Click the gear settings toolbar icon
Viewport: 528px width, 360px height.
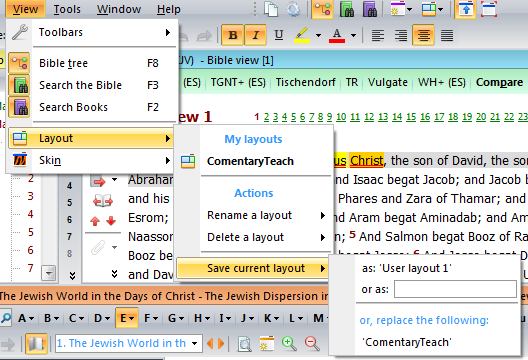(293, 9)
